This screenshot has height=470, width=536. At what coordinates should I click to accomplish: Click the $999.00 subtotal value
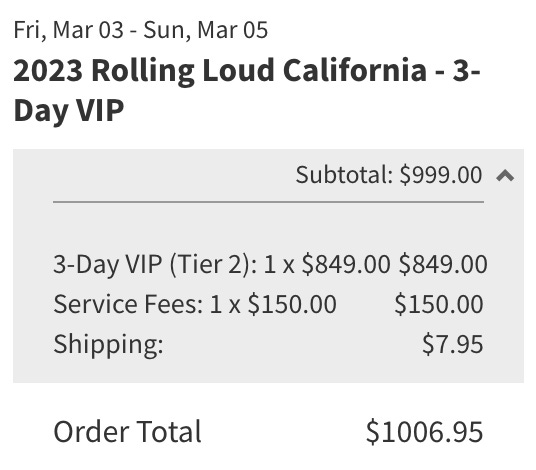coord(441,175)
